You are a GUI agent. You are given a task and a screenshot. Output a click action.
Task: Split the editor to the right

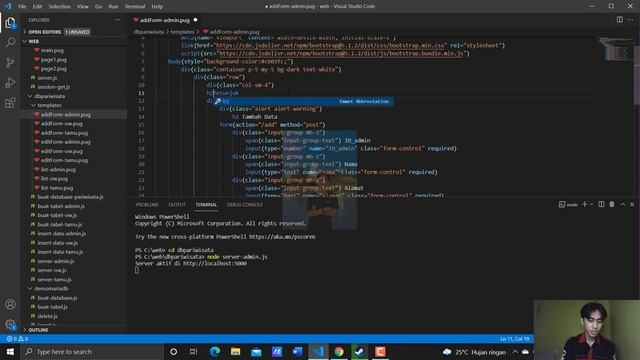click(x=620, y=20)
